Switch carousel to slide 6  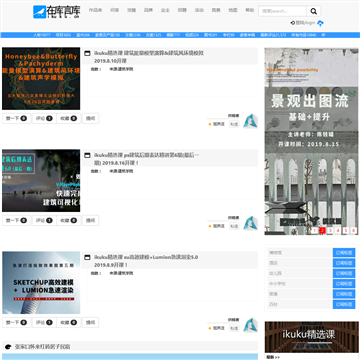354,230
